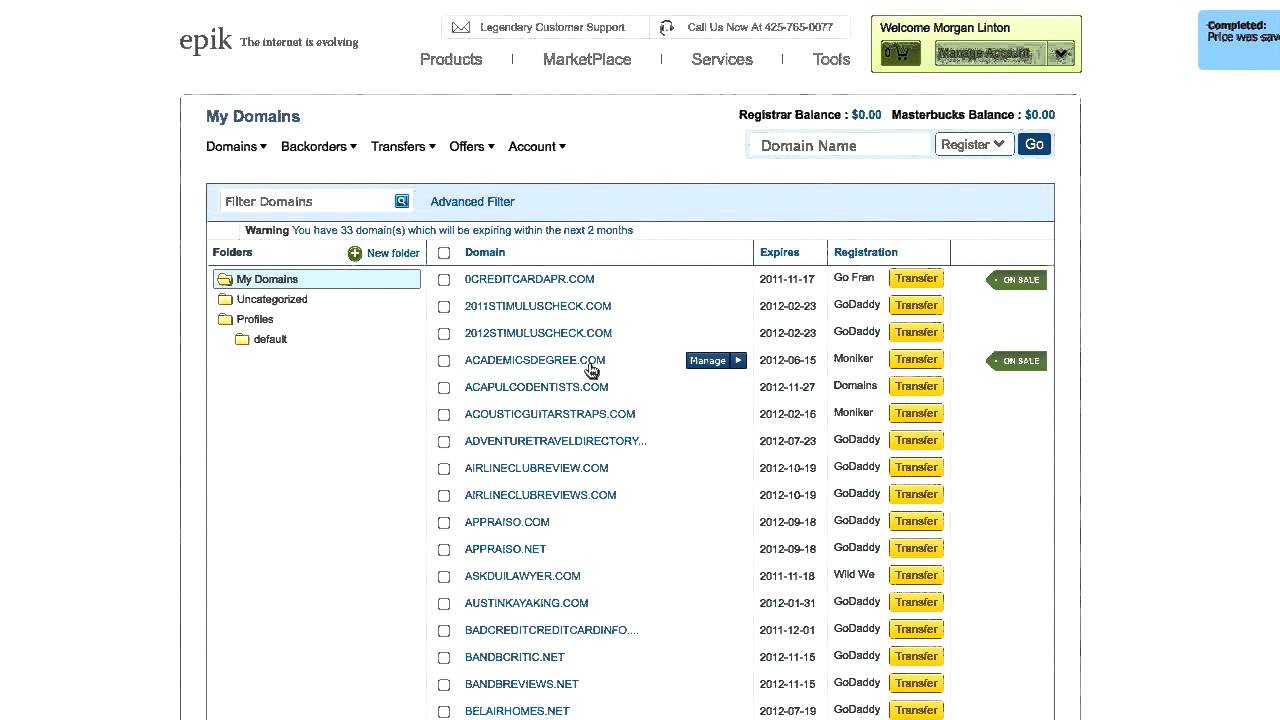1280x720 pixels.
Task: Check the box for APPRAISO.NET
Action: (x=444, y=550)
